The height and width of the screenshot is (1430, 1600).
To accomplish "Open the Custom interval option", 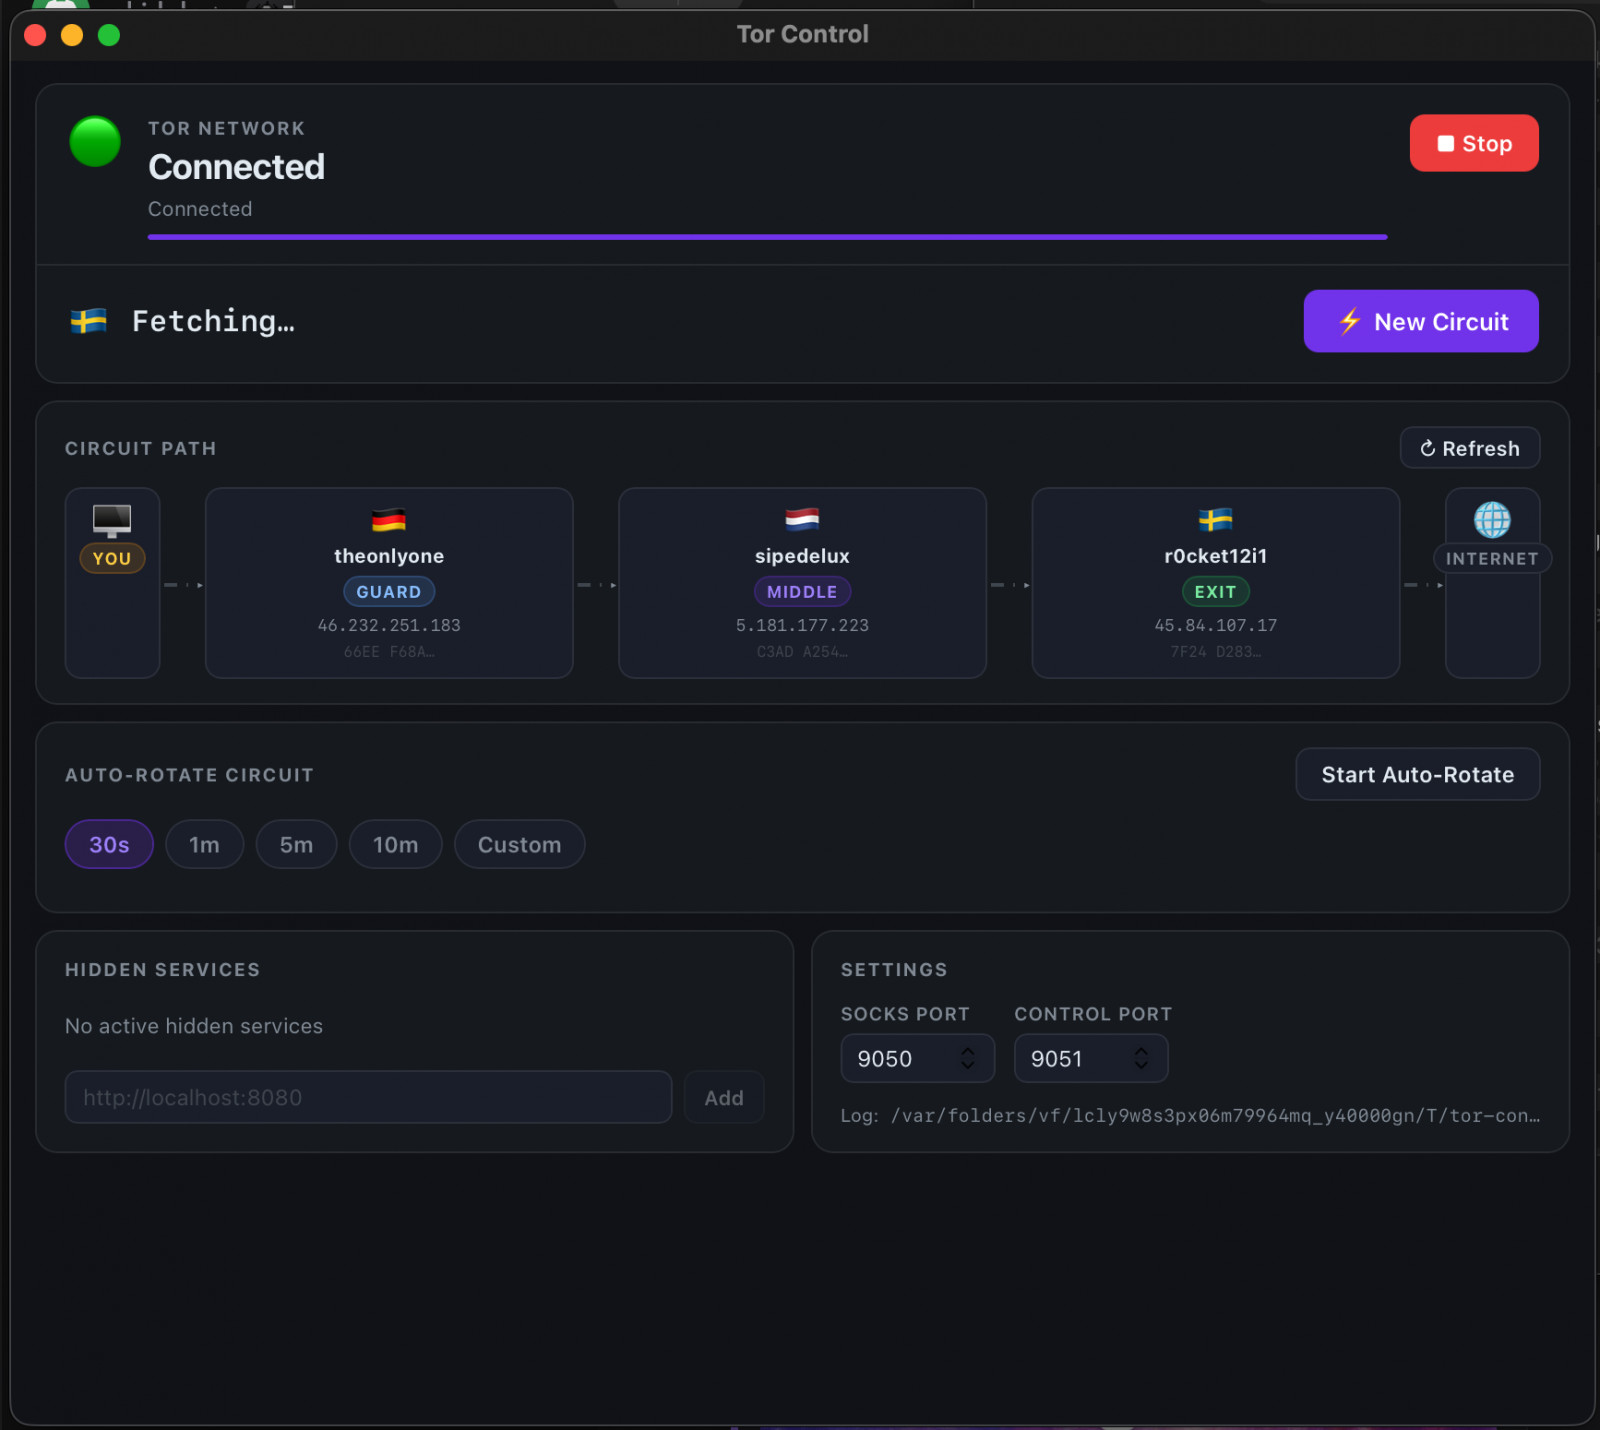I will pos(519,845).
